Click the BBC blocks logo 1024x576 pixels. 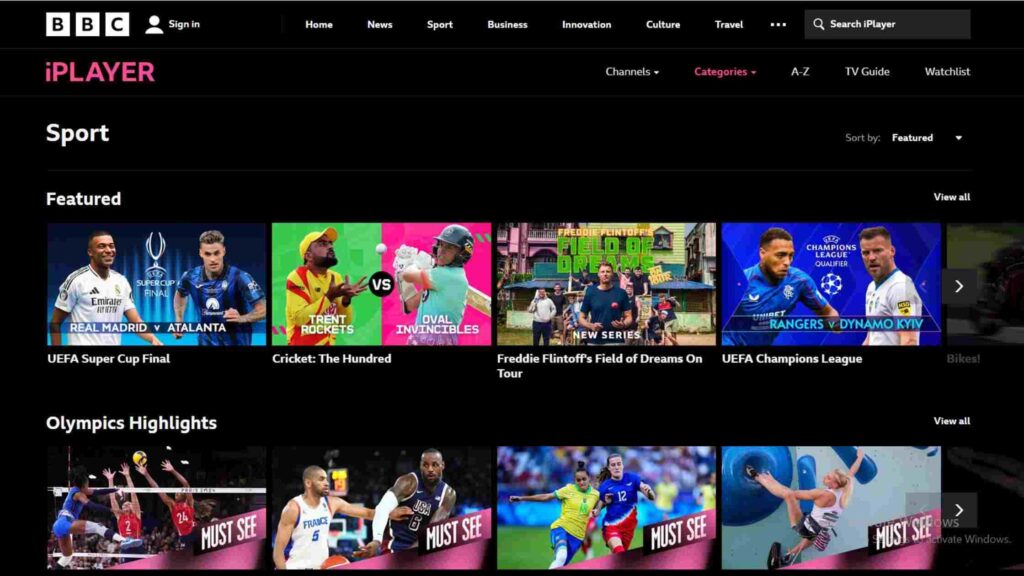click(x=85, y=24)
